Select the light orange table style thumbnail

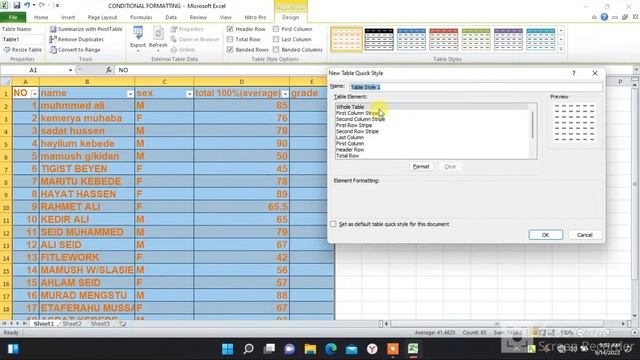pyautogui.click(x=347, y=40)
